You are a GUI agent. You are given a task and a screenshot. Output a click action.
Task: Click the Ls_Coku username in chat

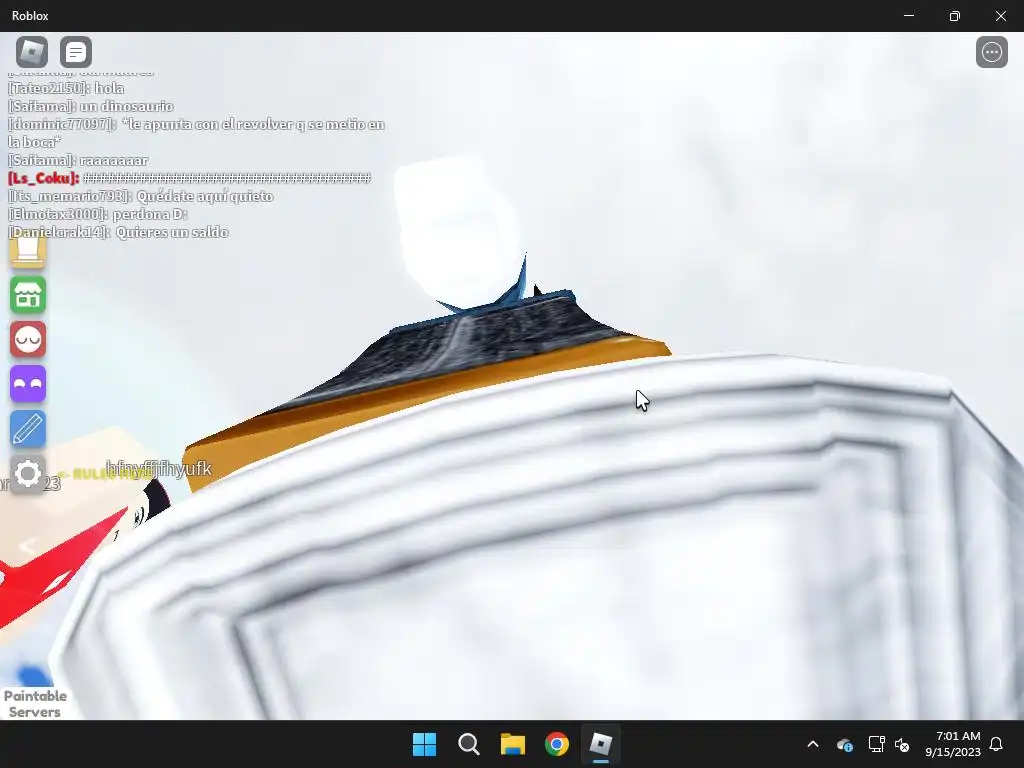click(x=44, y=178)
